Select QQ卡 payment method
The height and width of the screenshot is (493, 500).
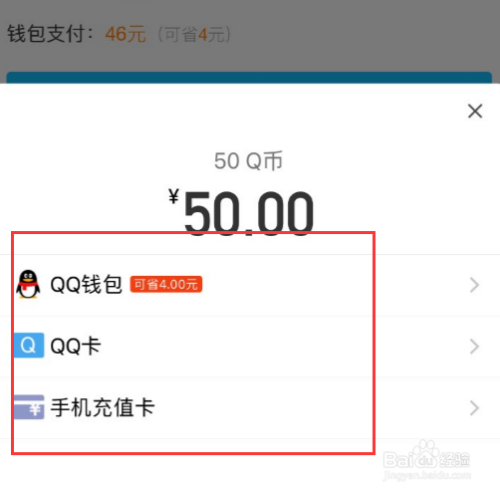250,346
